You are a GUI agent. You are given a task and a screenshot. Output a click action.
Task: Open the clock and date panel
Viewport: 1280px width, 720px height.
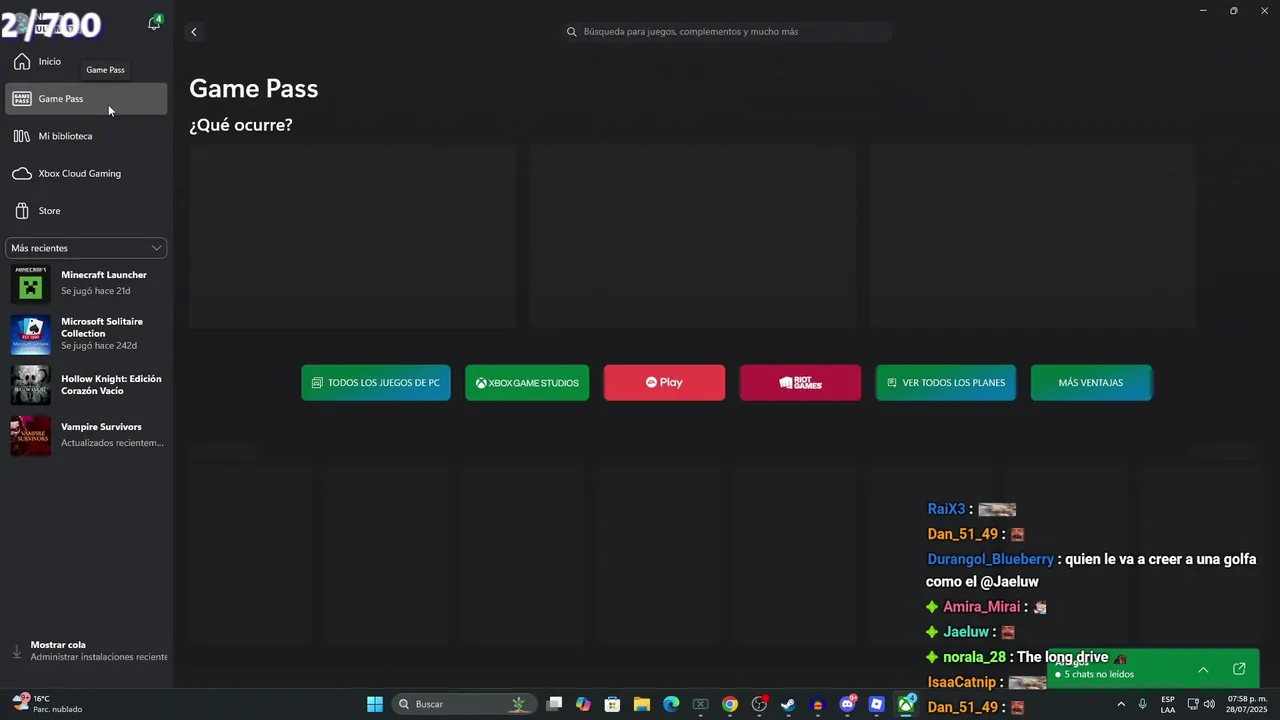click(1247, 704)
